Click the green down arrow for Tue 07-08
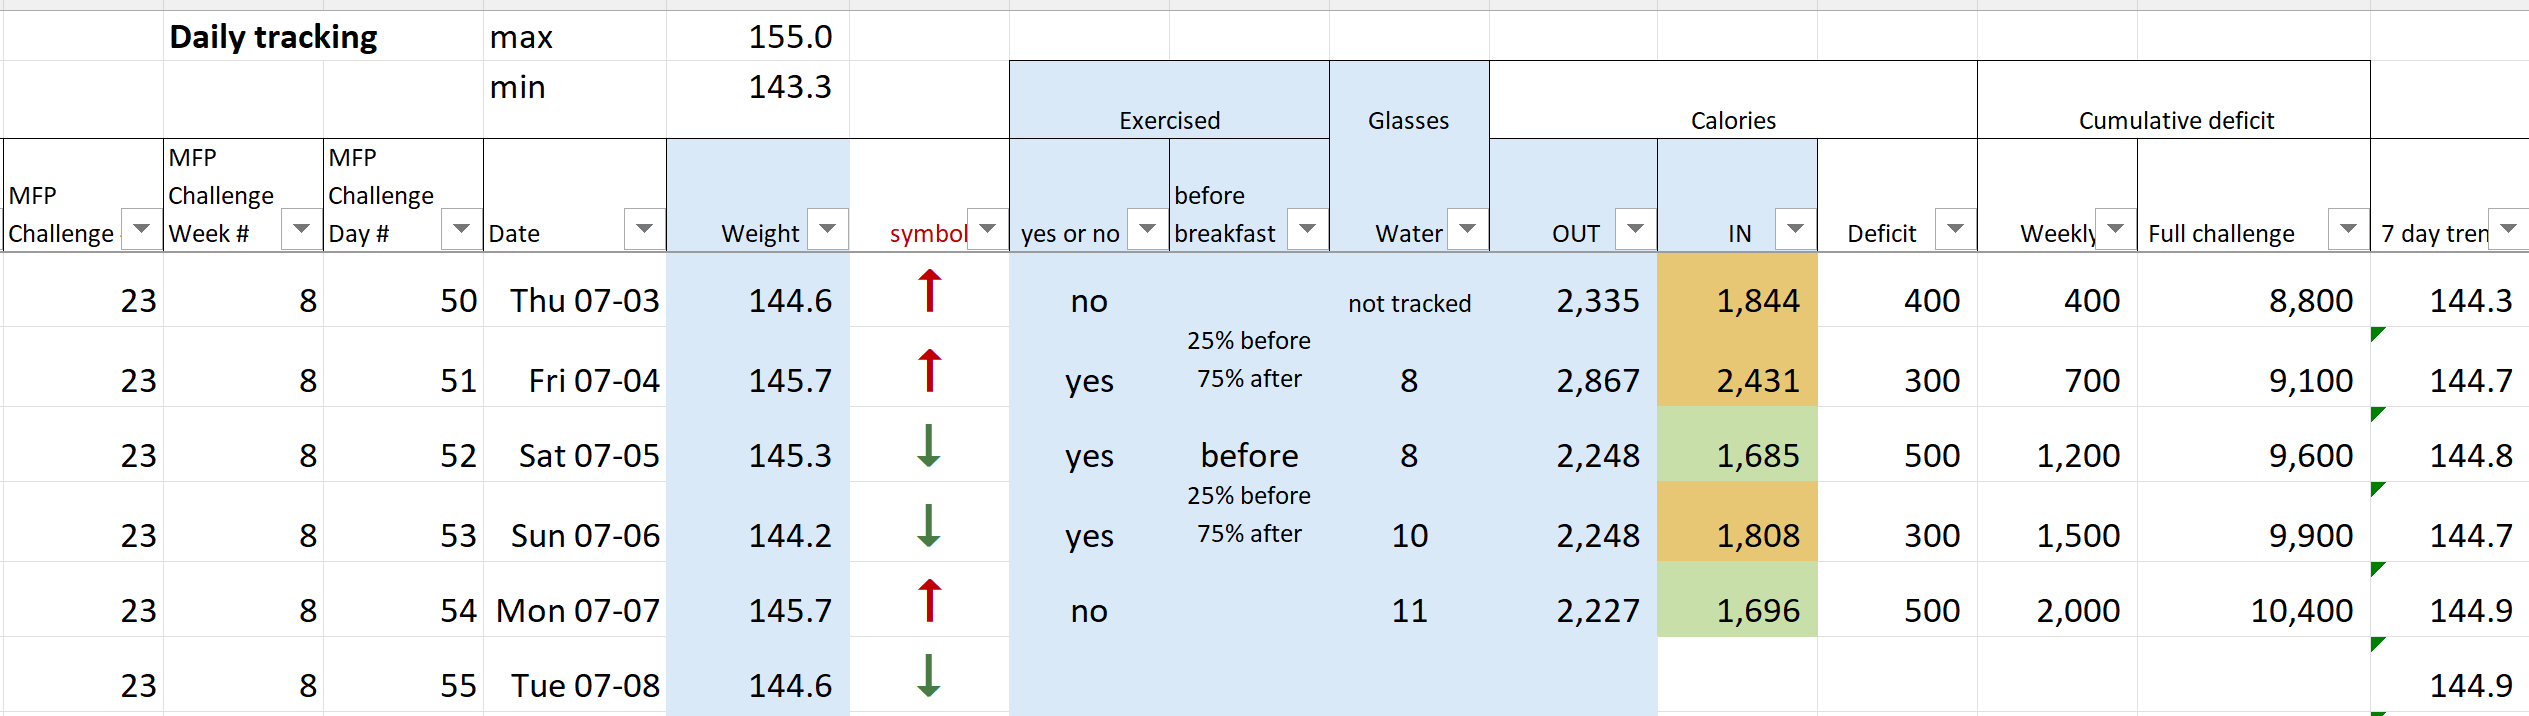 click(x=929, y=676)
